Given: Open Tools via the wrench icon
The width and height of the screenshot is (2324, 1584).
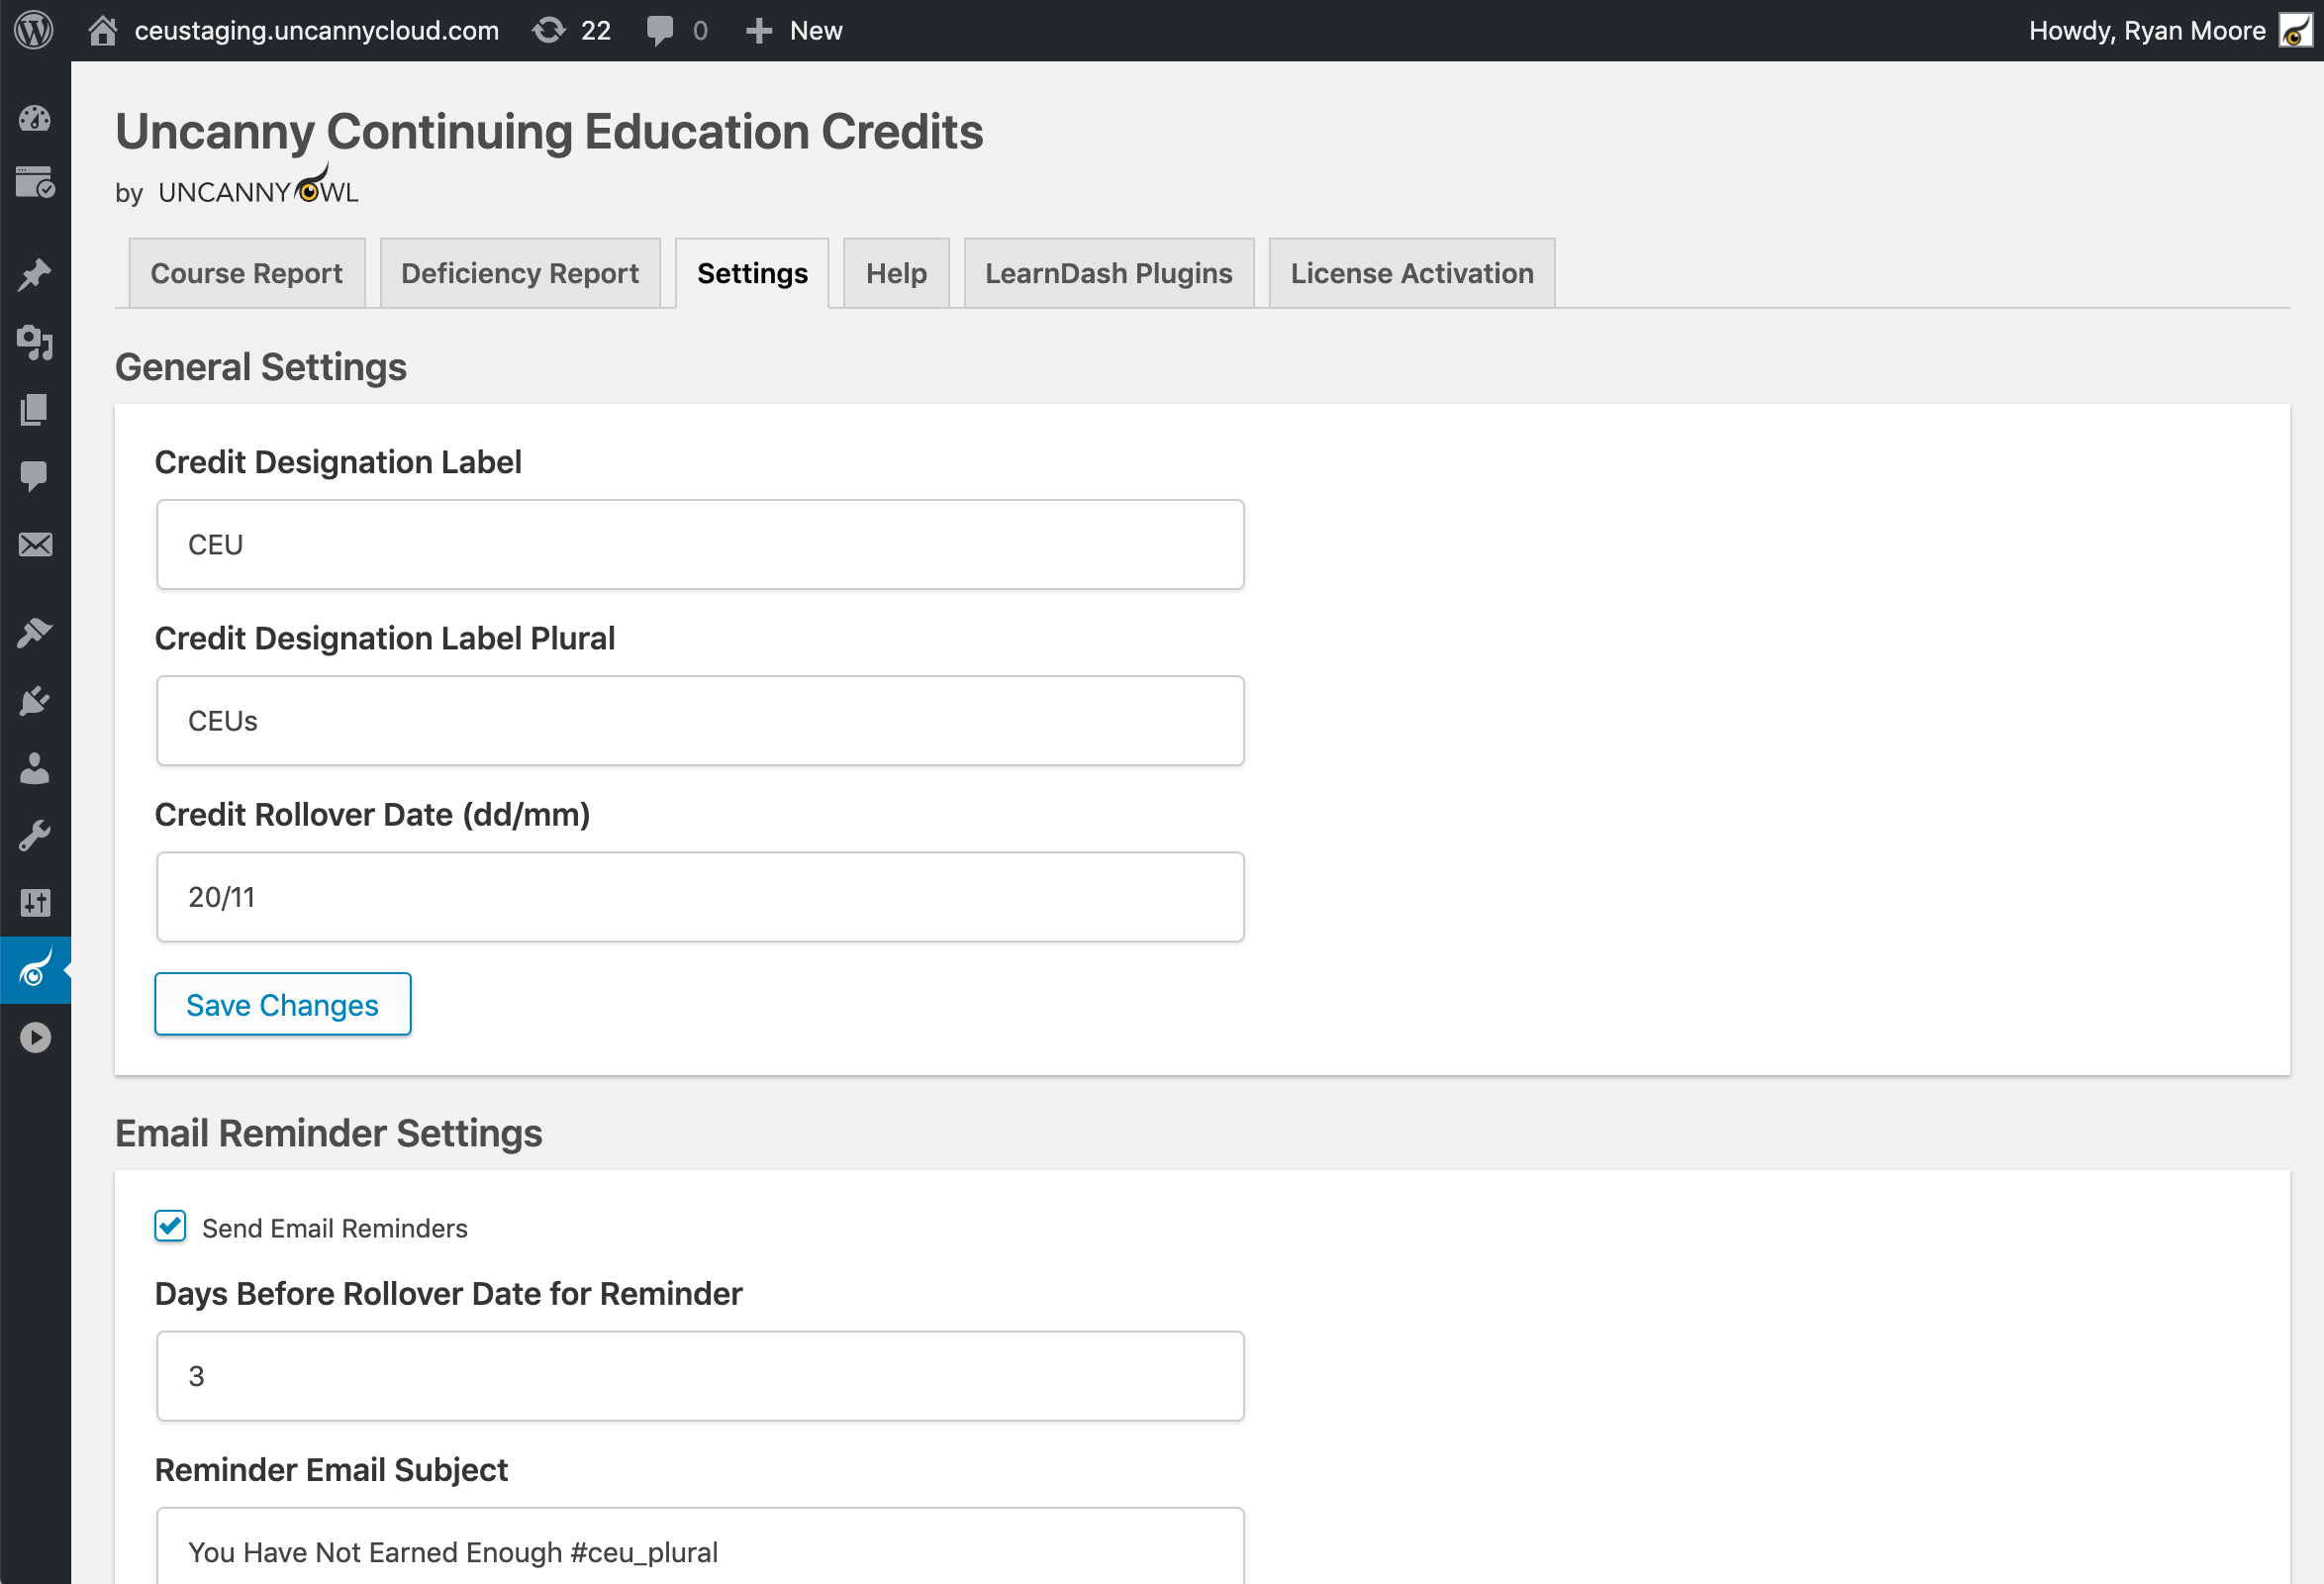Looking at the screenshot, I should click(x=35, y=835).
